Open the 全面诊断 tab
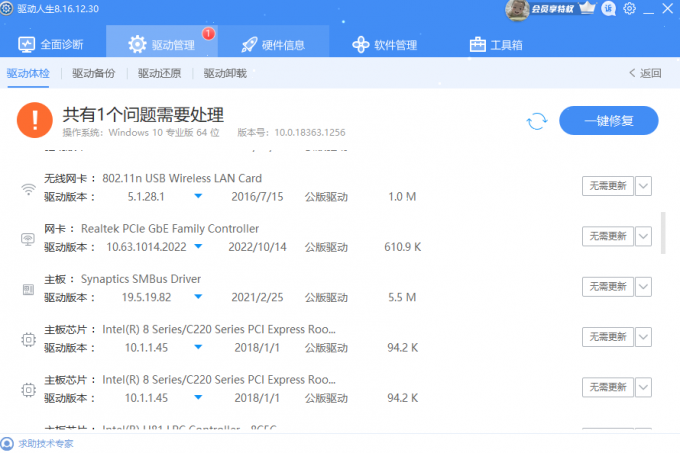680x453 pixels. pyautogui.click(x=51, y=45)
